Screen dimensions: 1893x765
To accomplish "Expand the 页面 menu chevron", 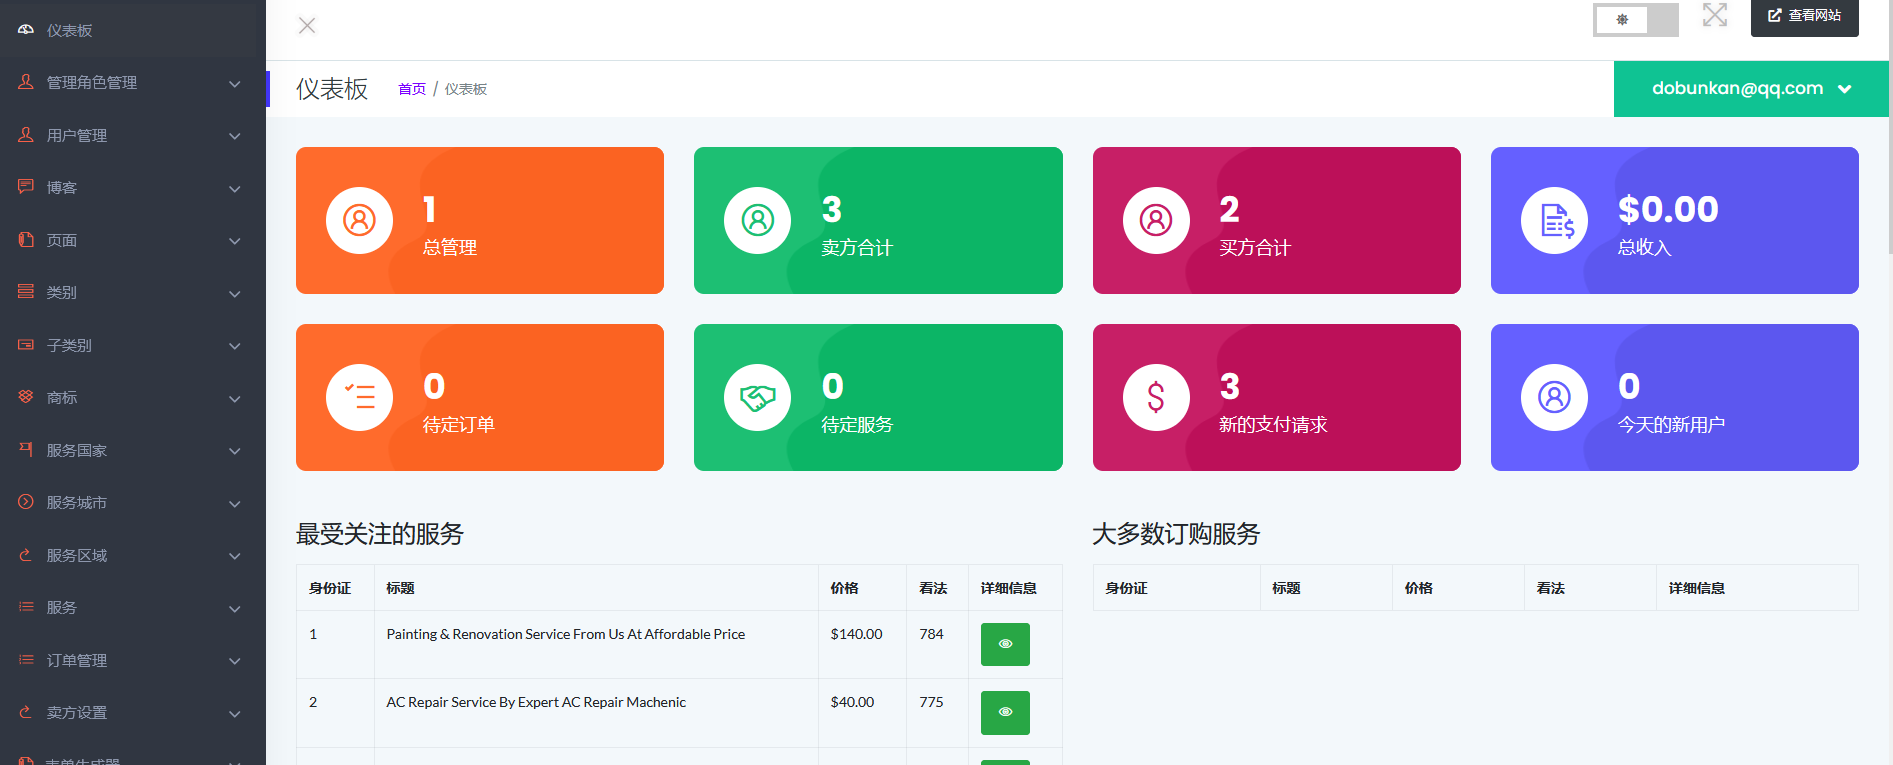I will point(235,241).
